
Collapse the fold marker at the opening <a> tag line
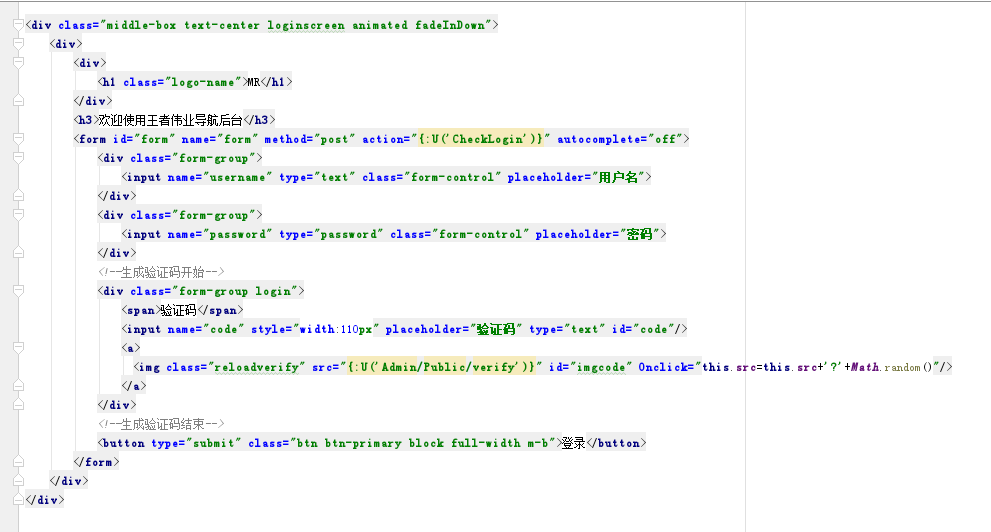pos(18,348)
